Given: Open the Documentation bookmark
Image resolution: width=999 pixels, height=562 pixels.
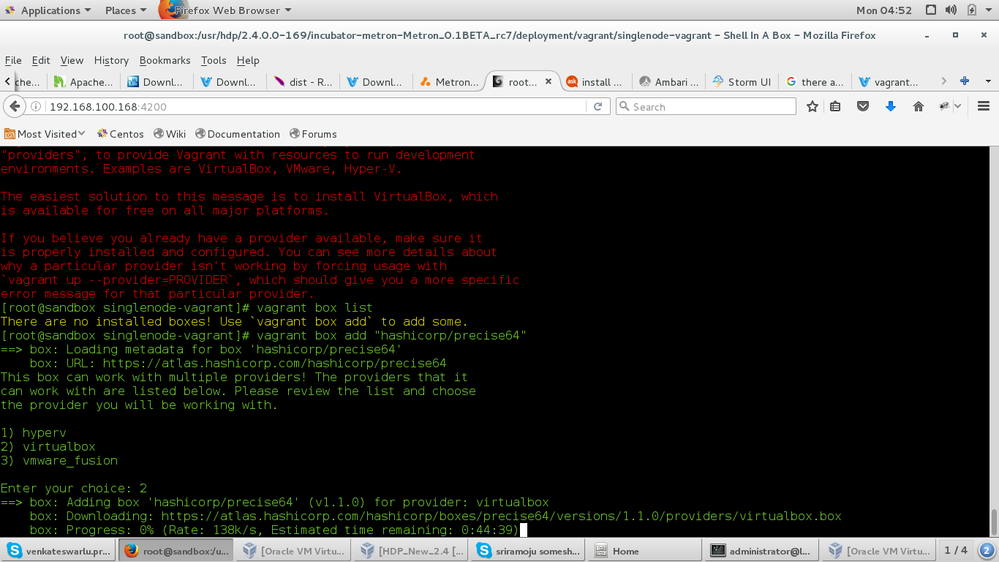Looking at the screenshot, I should pos(238,134).
